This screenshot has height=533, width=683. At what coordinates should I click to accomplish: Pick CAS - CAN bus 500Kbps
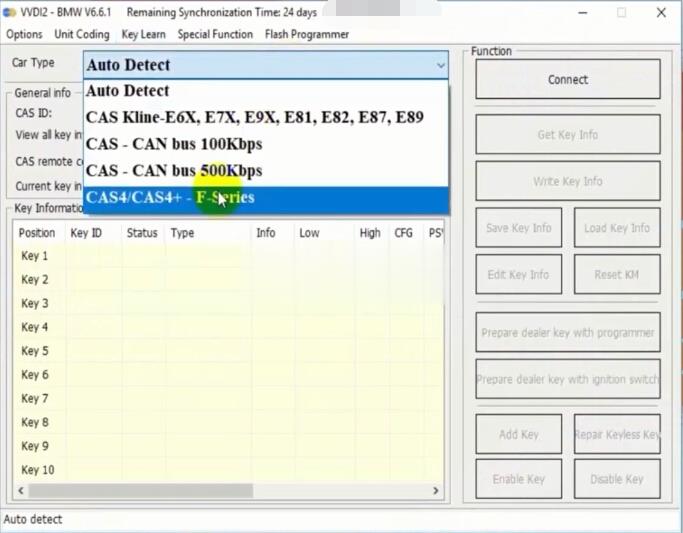click(266, 171)
